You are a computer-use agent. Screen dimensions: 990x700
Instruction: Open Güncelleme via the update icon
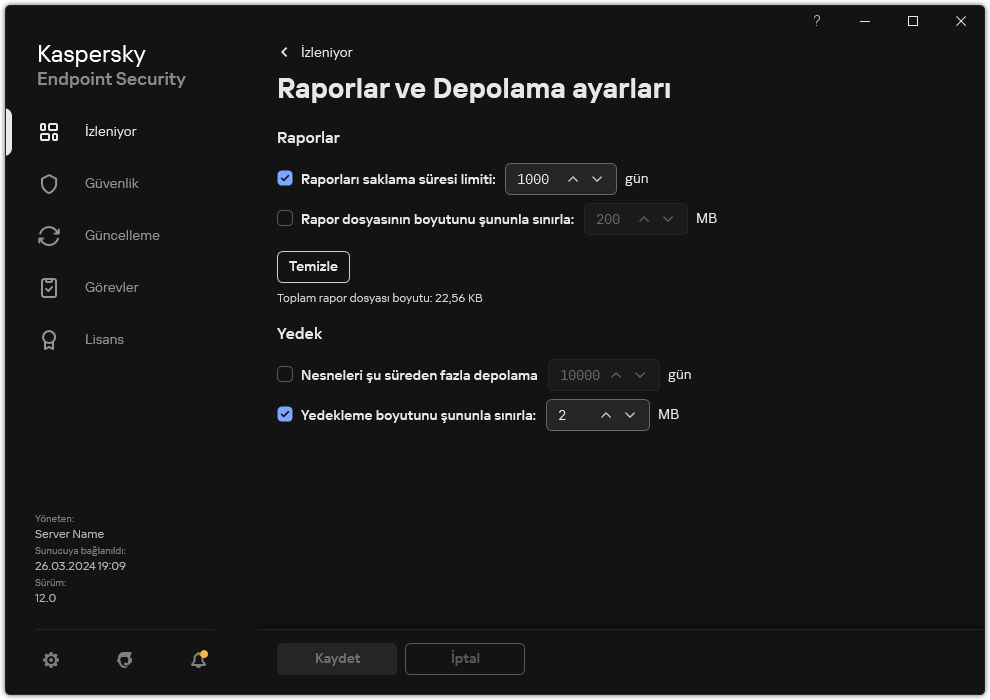[x=48, y=235]
